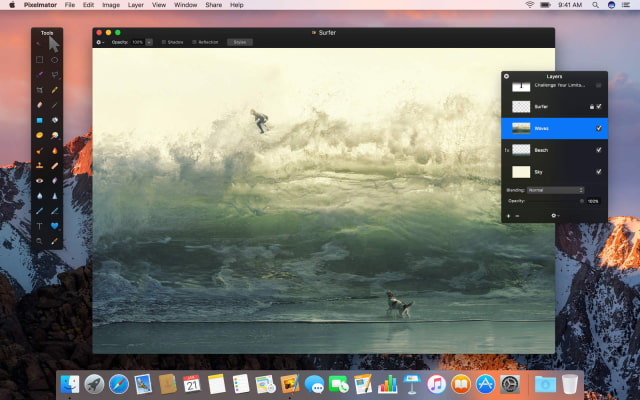
Task: Click the Styles button
Action: pos(240,42)
